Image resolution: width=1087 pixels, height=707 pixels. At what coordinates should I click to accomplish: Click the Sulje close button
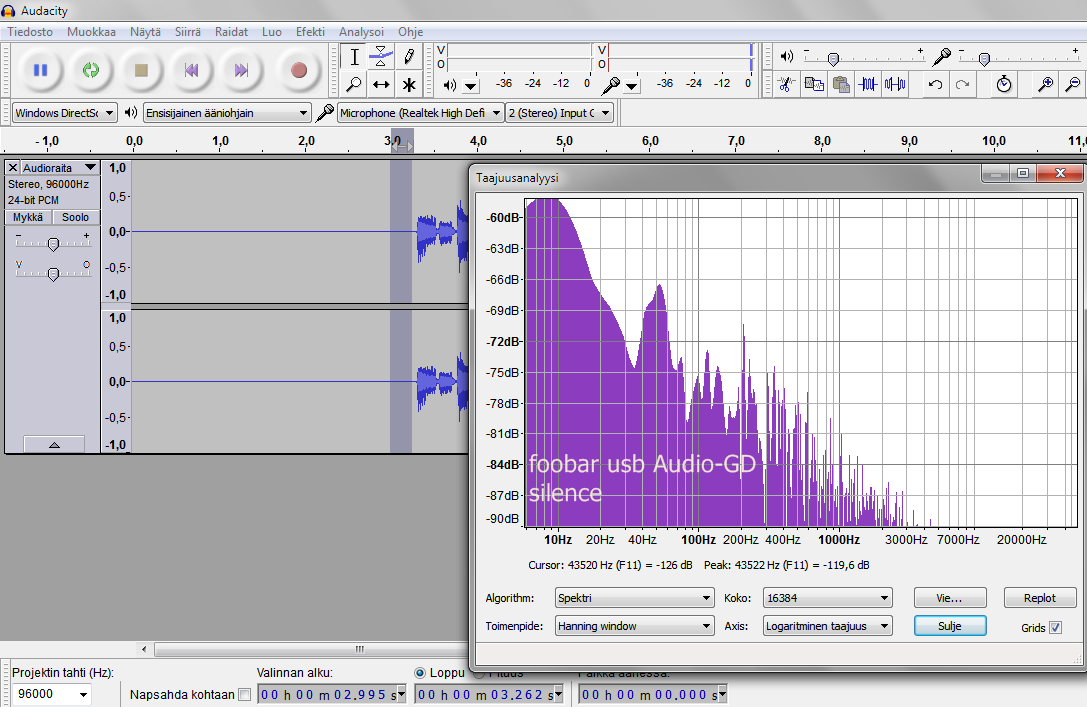coord(950,626)
